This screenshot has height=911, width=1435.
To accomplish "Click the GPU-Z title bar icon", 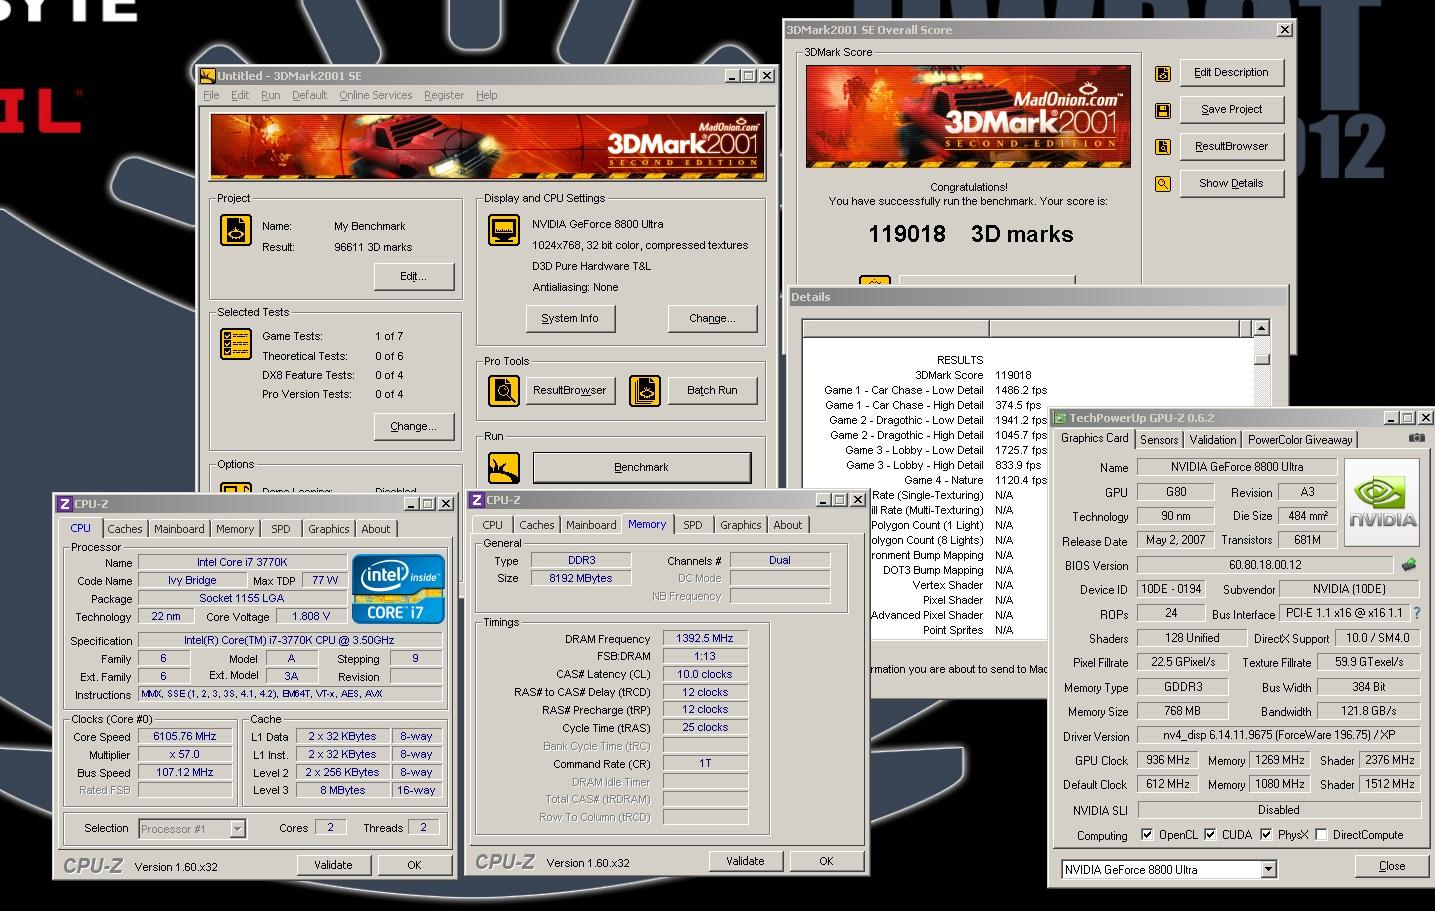I will (x=1060, y=418).
